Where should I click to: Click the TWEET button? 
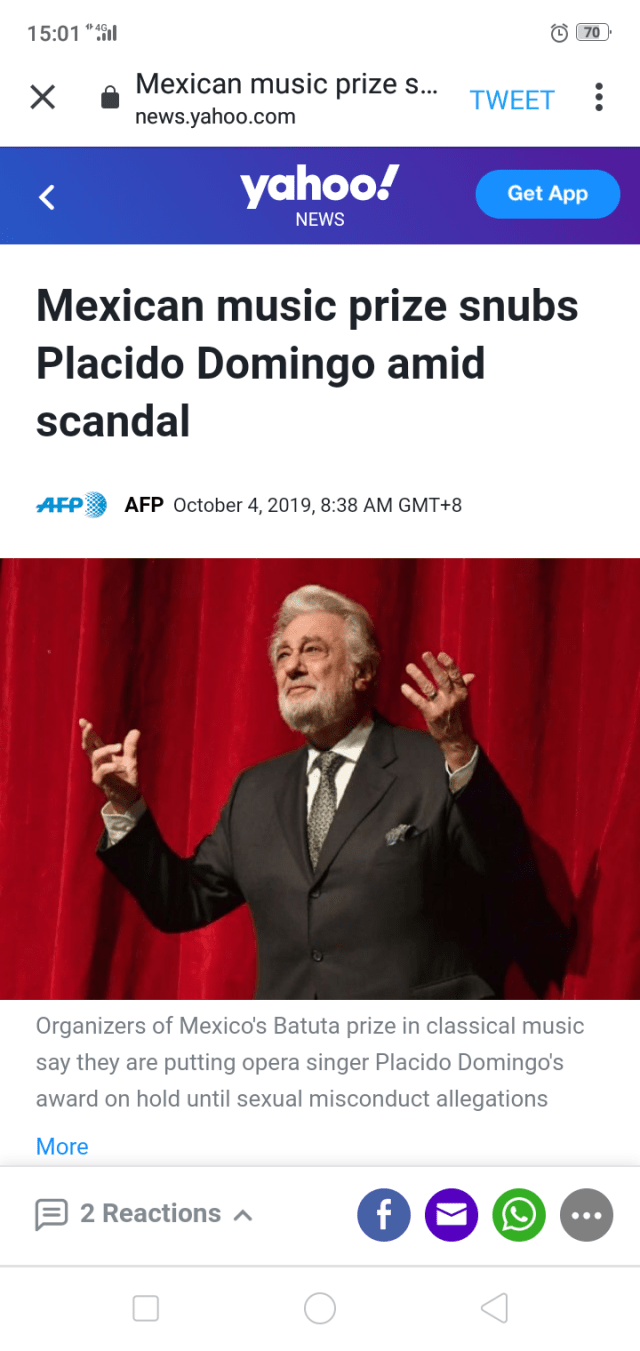point(512,100)
